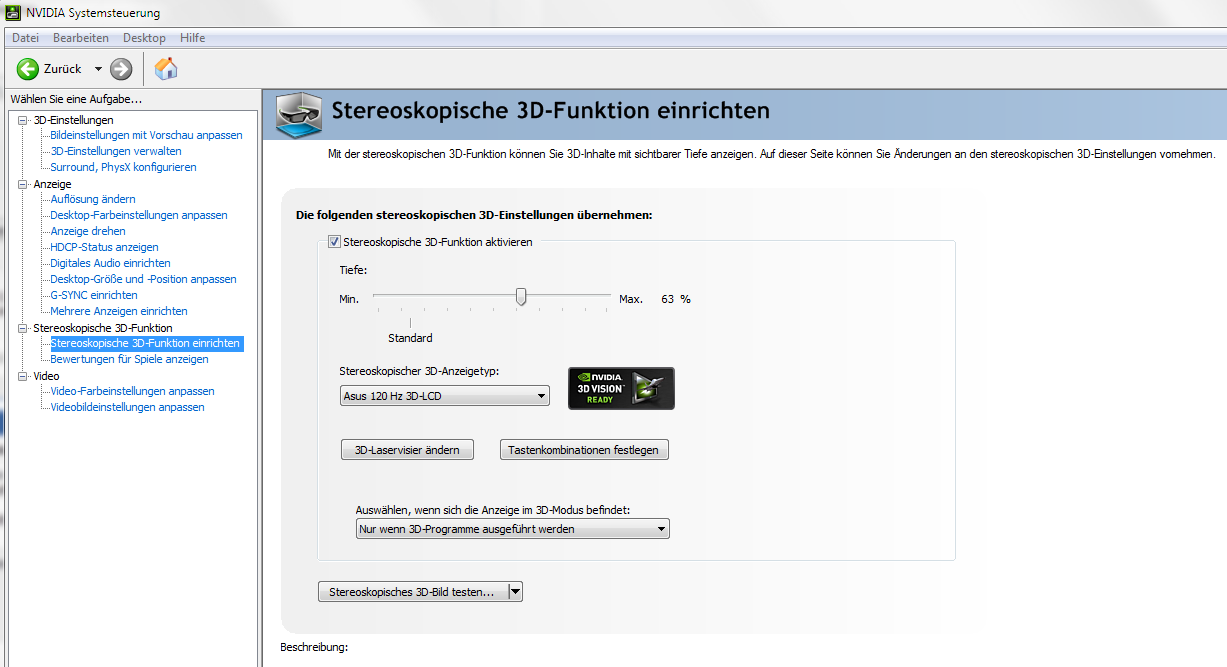Click the Tiefe depth slider handle
This screenshot has width=1227, height=667.
coord(521,297)
